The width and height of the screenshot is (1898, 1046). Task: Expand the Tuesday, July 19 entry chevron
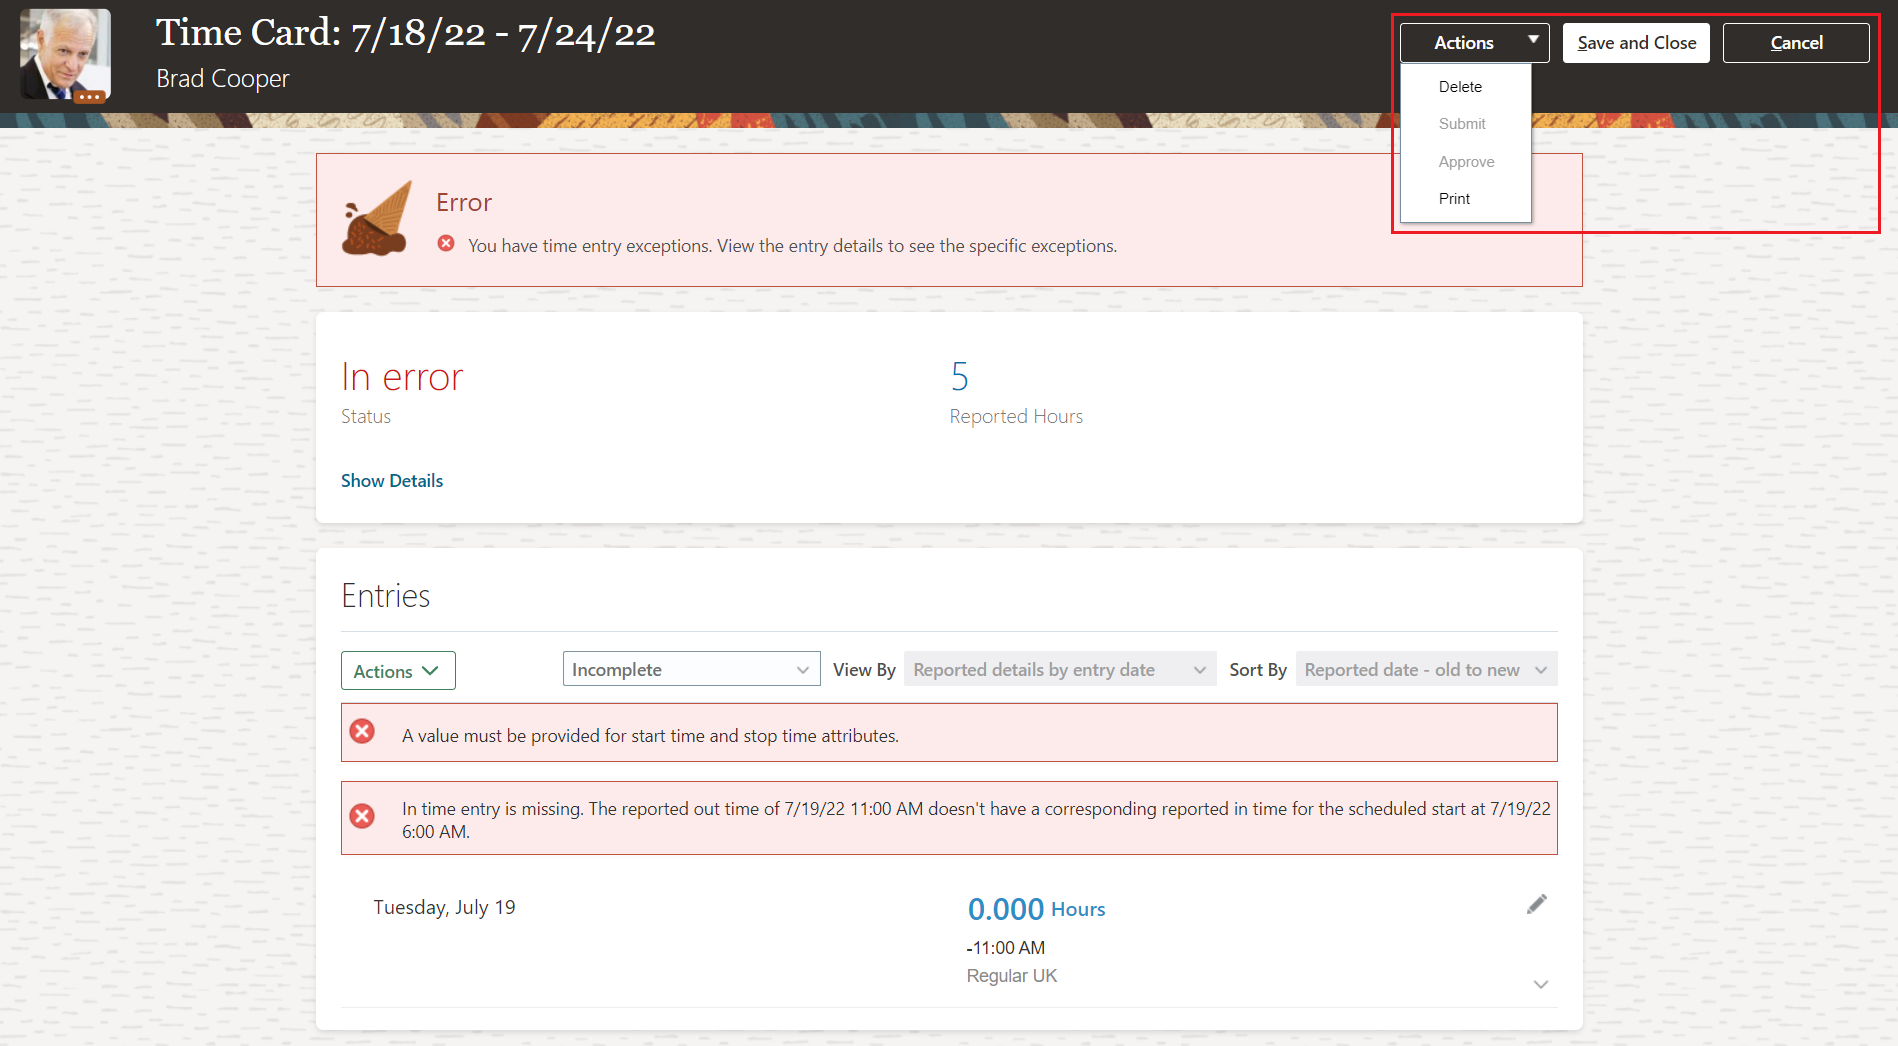[1541, 984]
